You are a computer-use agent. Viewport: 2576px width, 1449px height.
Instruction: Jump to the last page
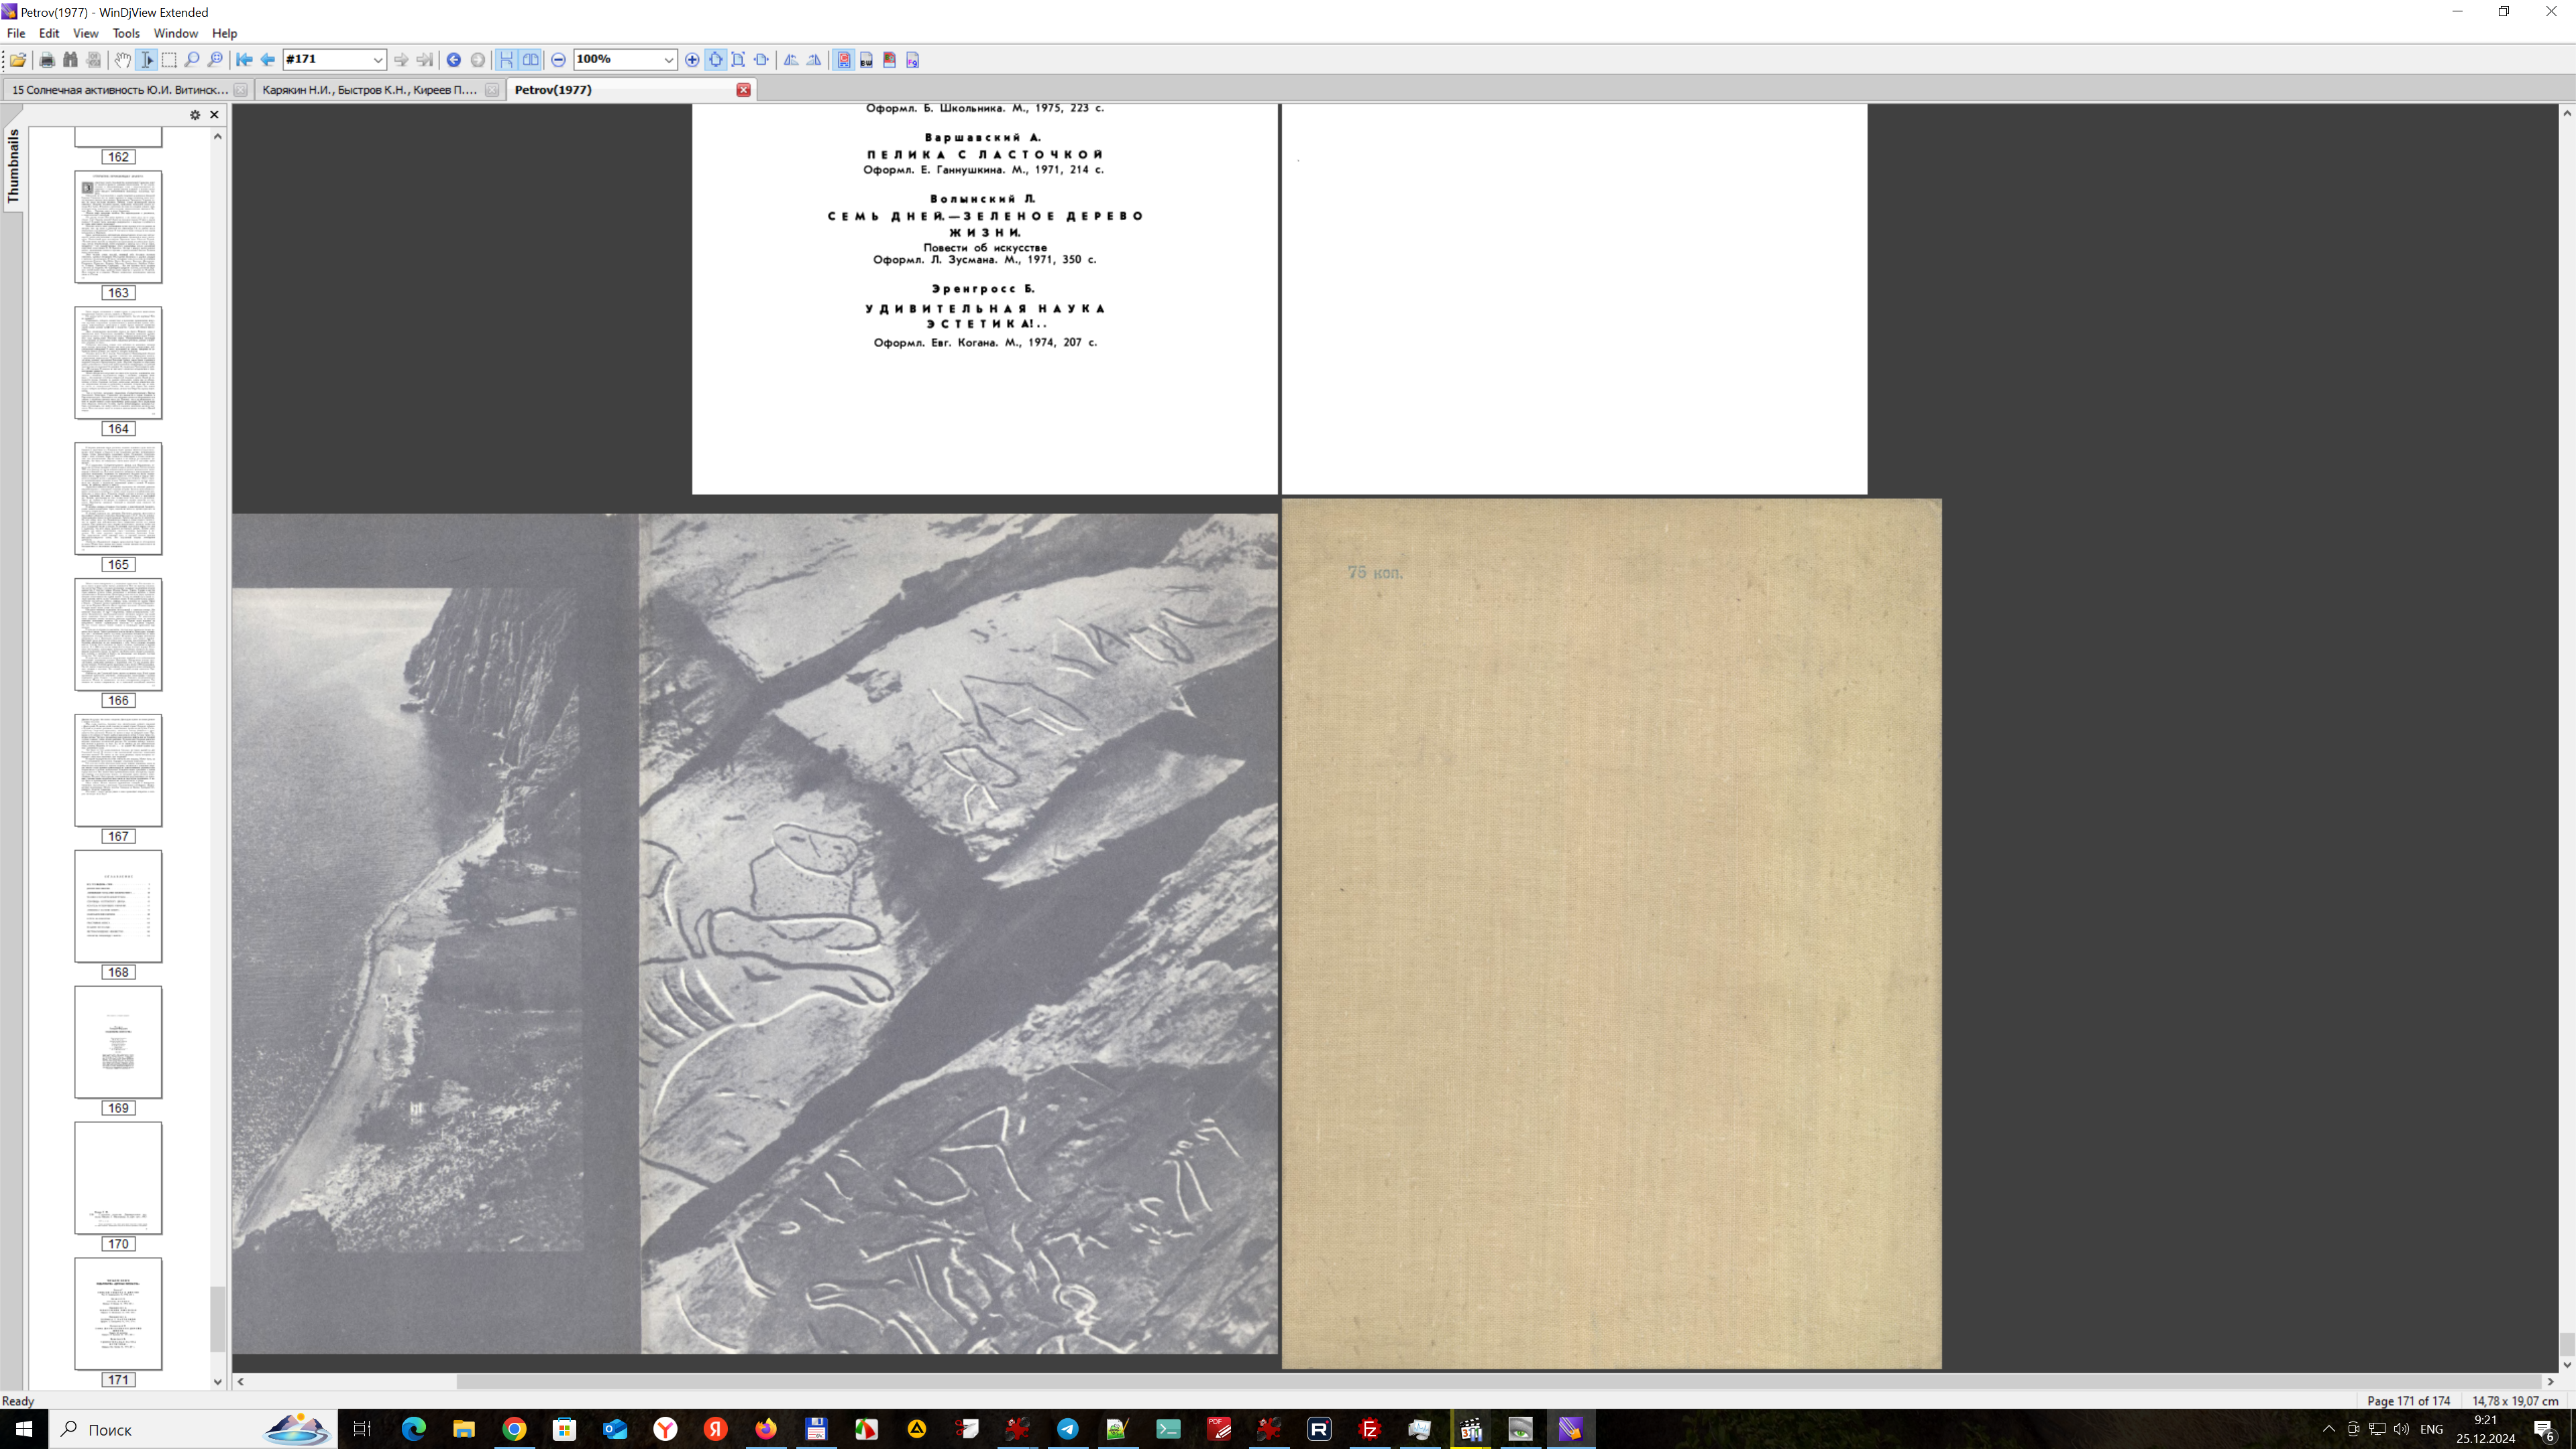[424, 60]
